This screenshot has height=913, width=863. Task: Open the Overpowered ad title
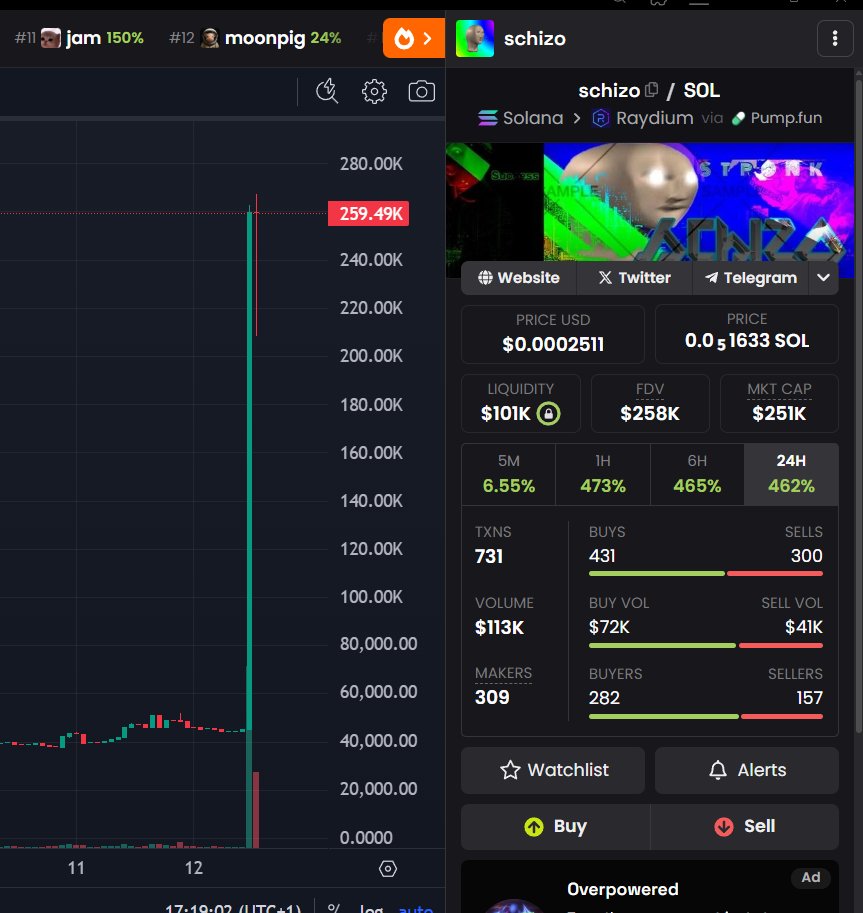click(x=623, y=889)
